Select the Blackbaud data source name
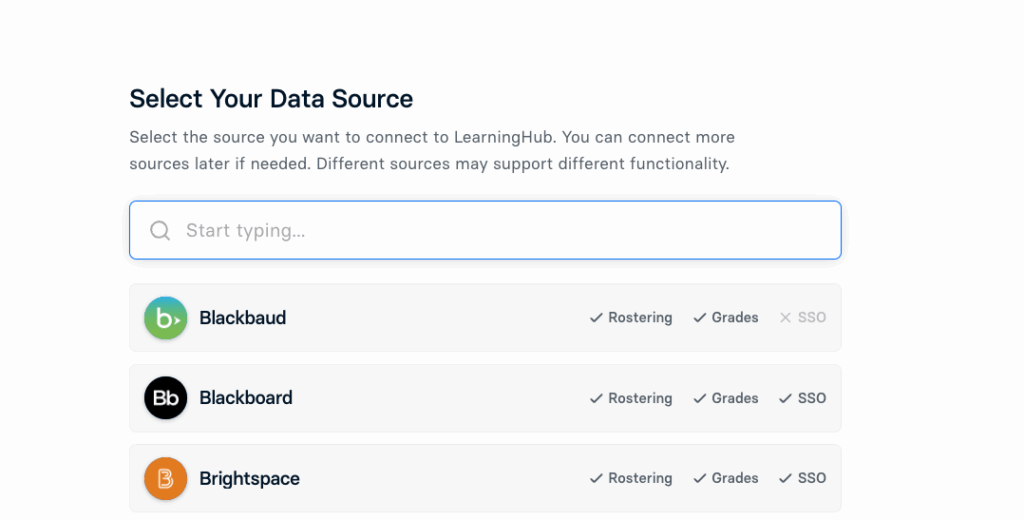The width and height of the screenshot is (1024, 520). pyautogui.click(x=242, y=317)
